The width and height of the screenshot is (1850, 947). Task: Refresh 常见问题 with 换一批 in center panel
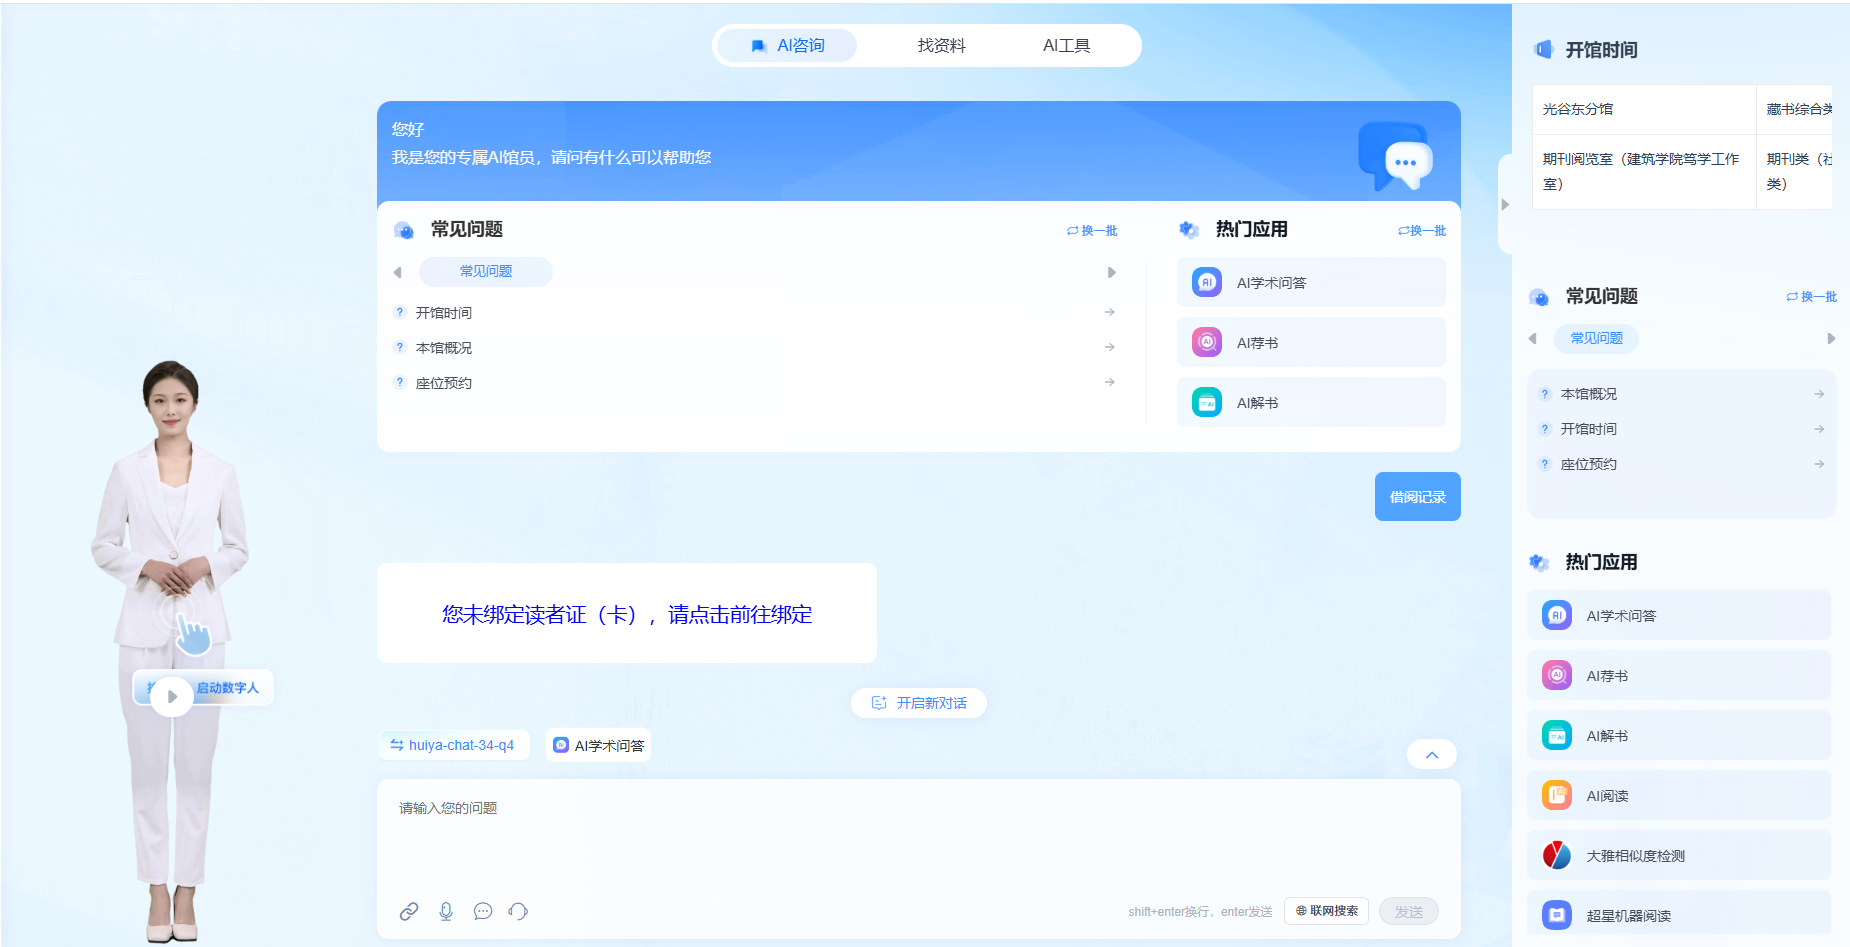point(1092,231)
